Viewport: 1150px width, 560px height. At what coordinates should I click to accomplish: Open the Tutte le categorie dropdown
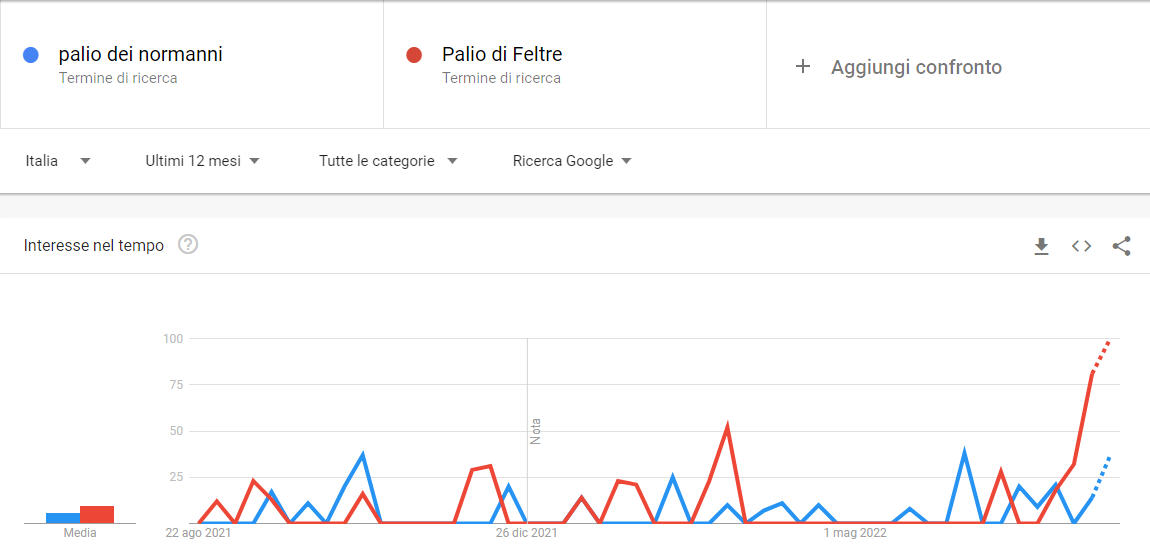pyautogui.click(x=388, y=161)
